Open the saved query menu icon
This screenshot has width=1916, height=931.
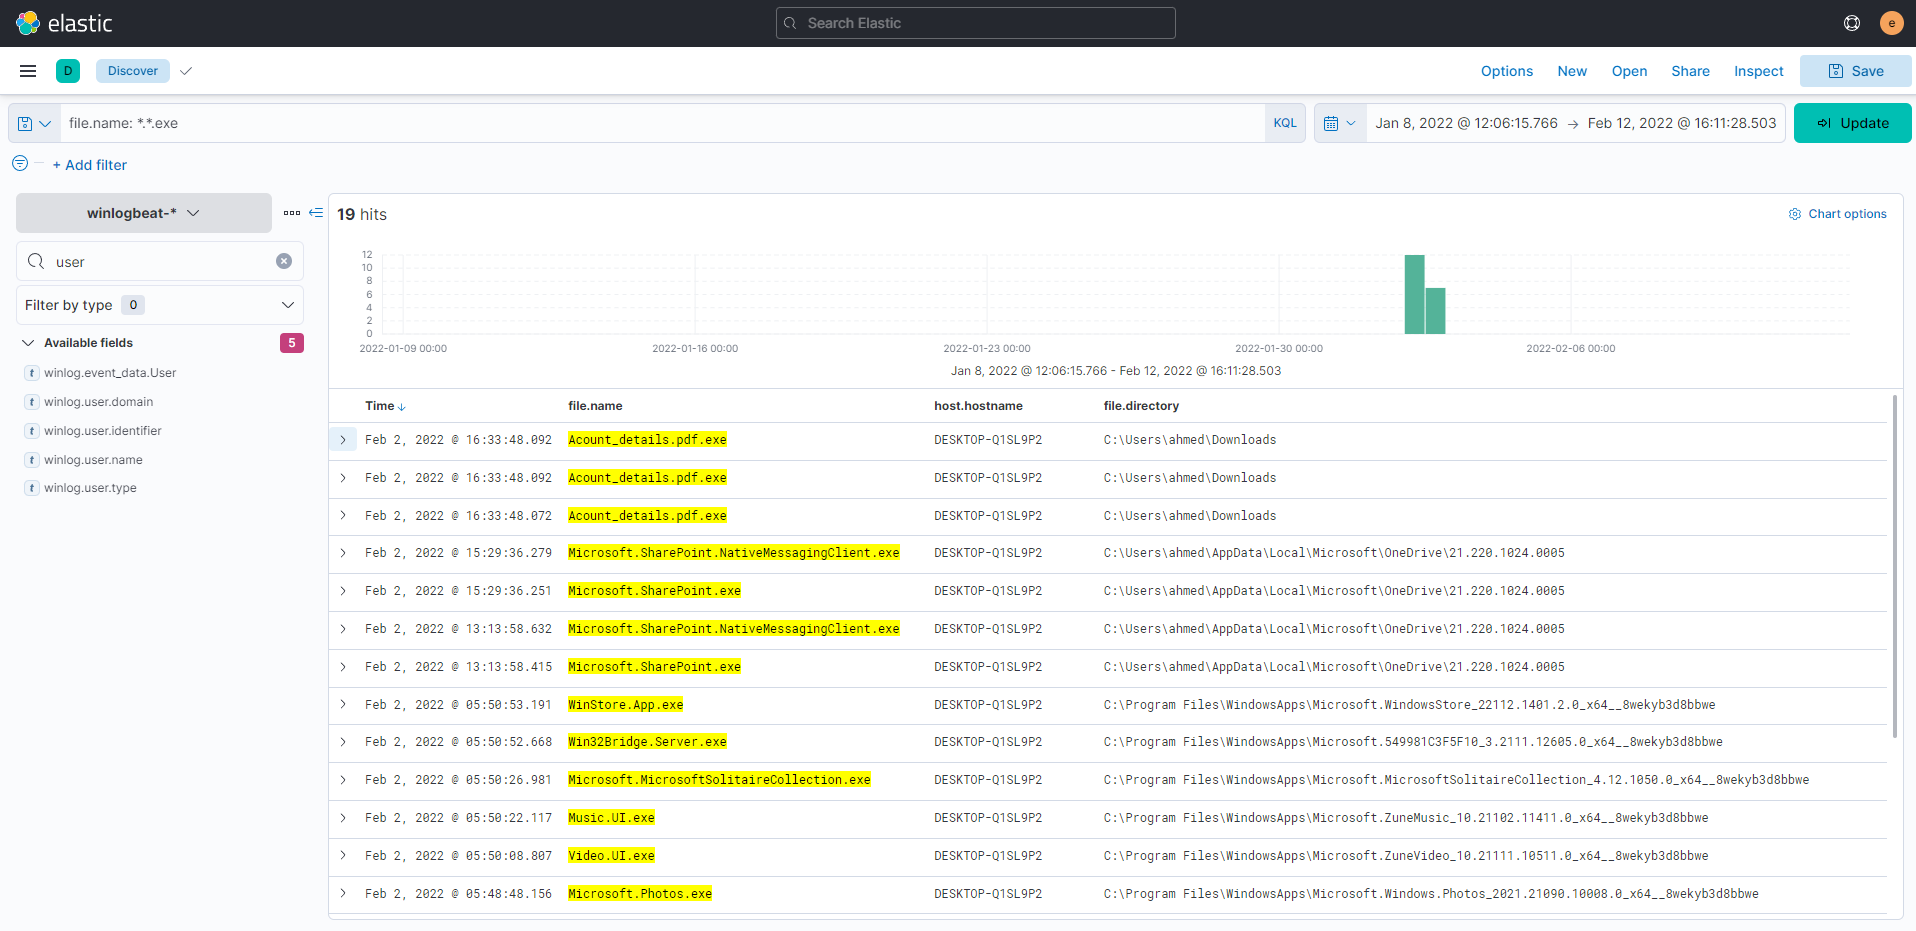point(34,124)
